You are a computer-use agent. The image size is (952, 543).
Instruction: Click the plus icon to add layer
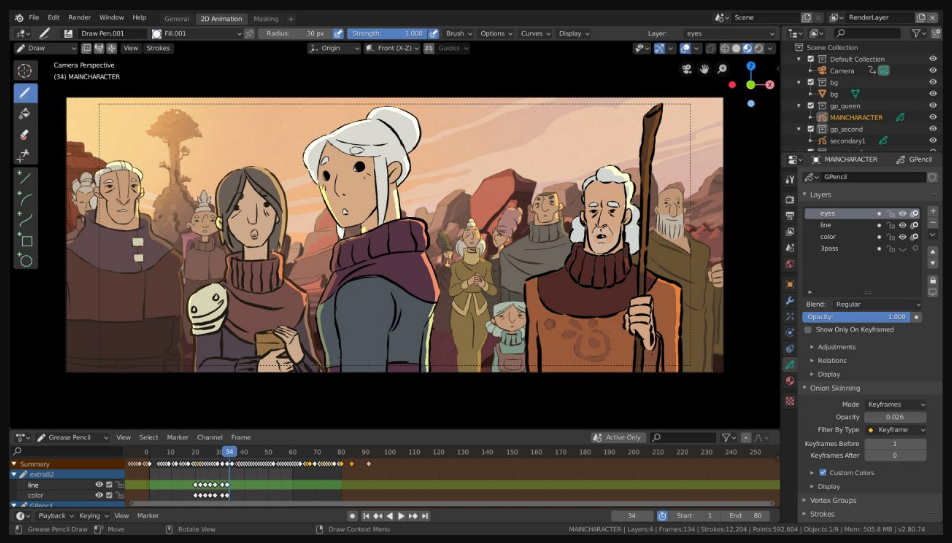(933, 211)
